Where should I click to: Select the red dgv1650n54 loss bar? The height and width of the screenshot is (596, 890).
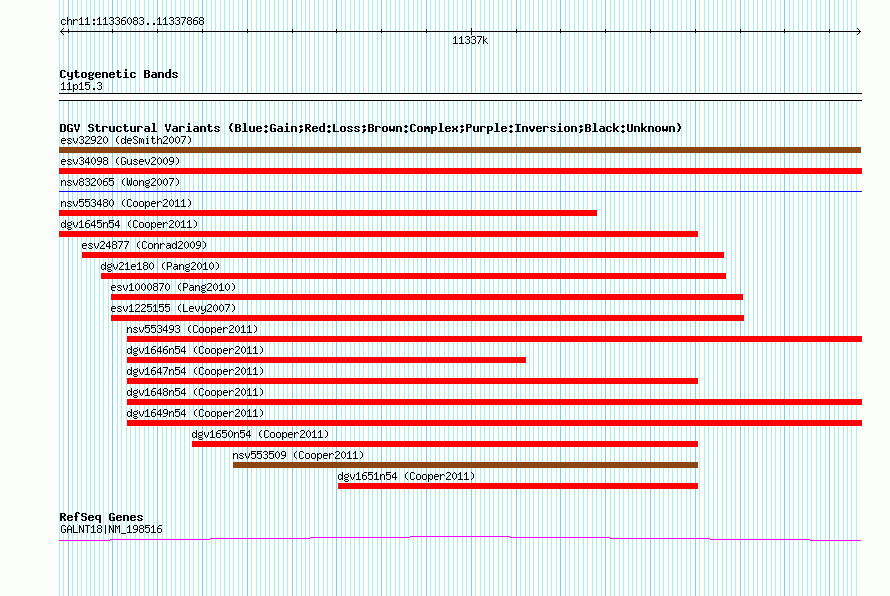pos(445,444)
